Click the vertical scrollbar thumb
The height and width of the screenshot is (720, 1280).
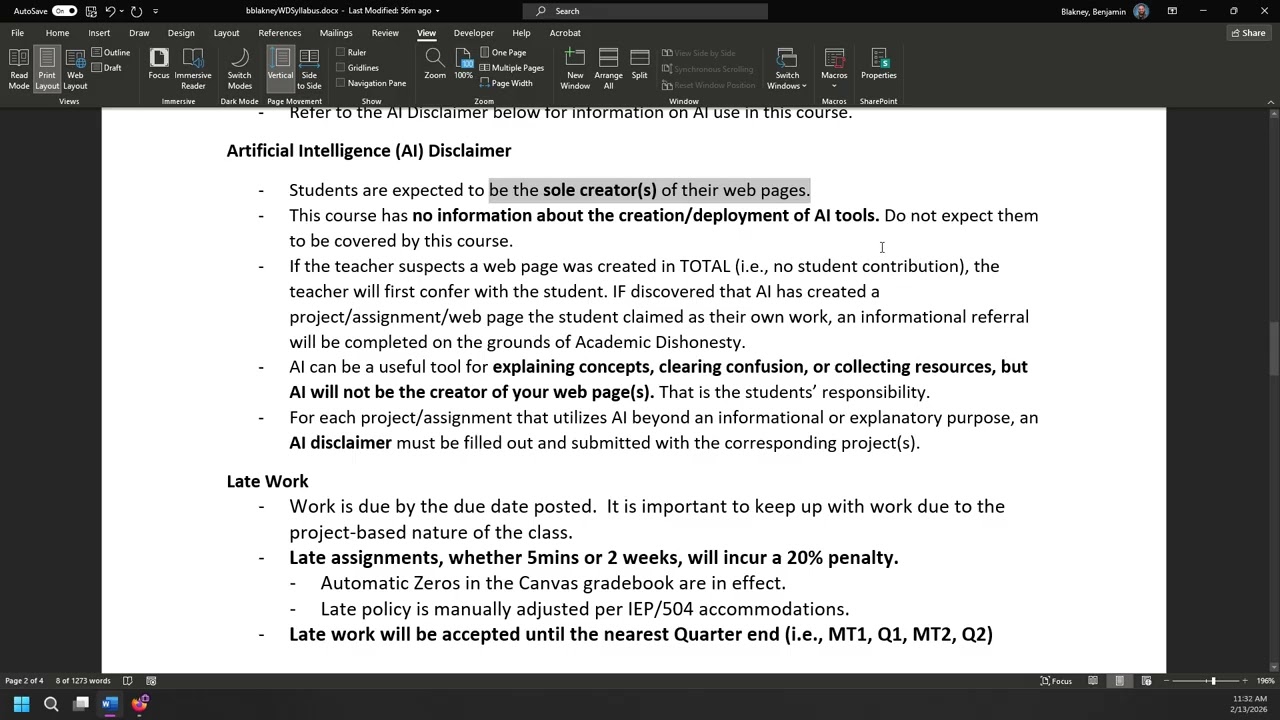pyautogui.click(x=1273, y=348)
